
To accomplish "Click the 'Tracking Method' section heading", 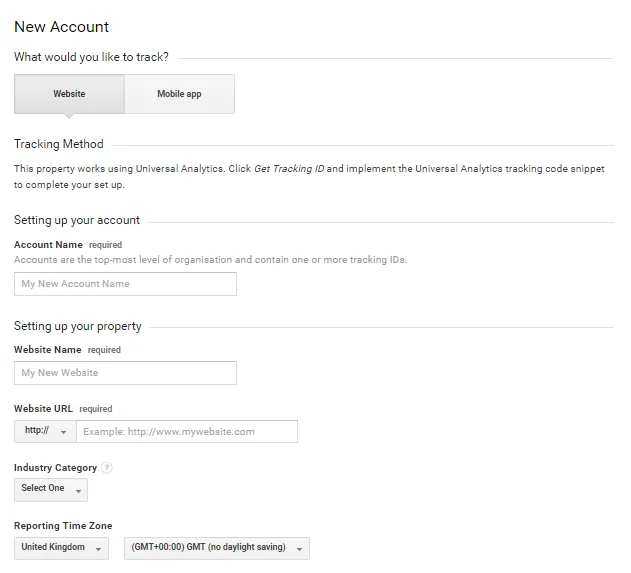I will tap(59, 144).
